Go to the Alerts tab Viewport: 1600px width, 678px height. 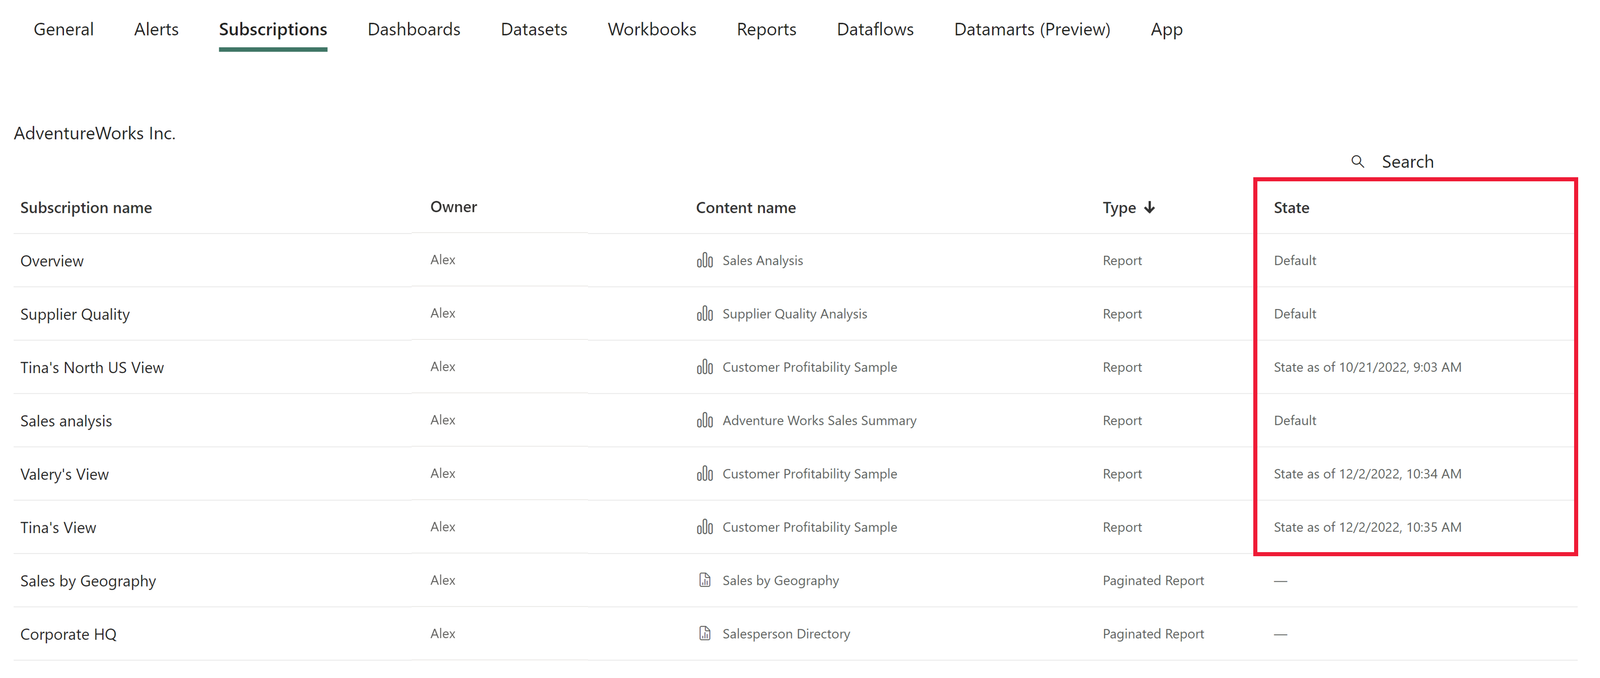point(156,29)
